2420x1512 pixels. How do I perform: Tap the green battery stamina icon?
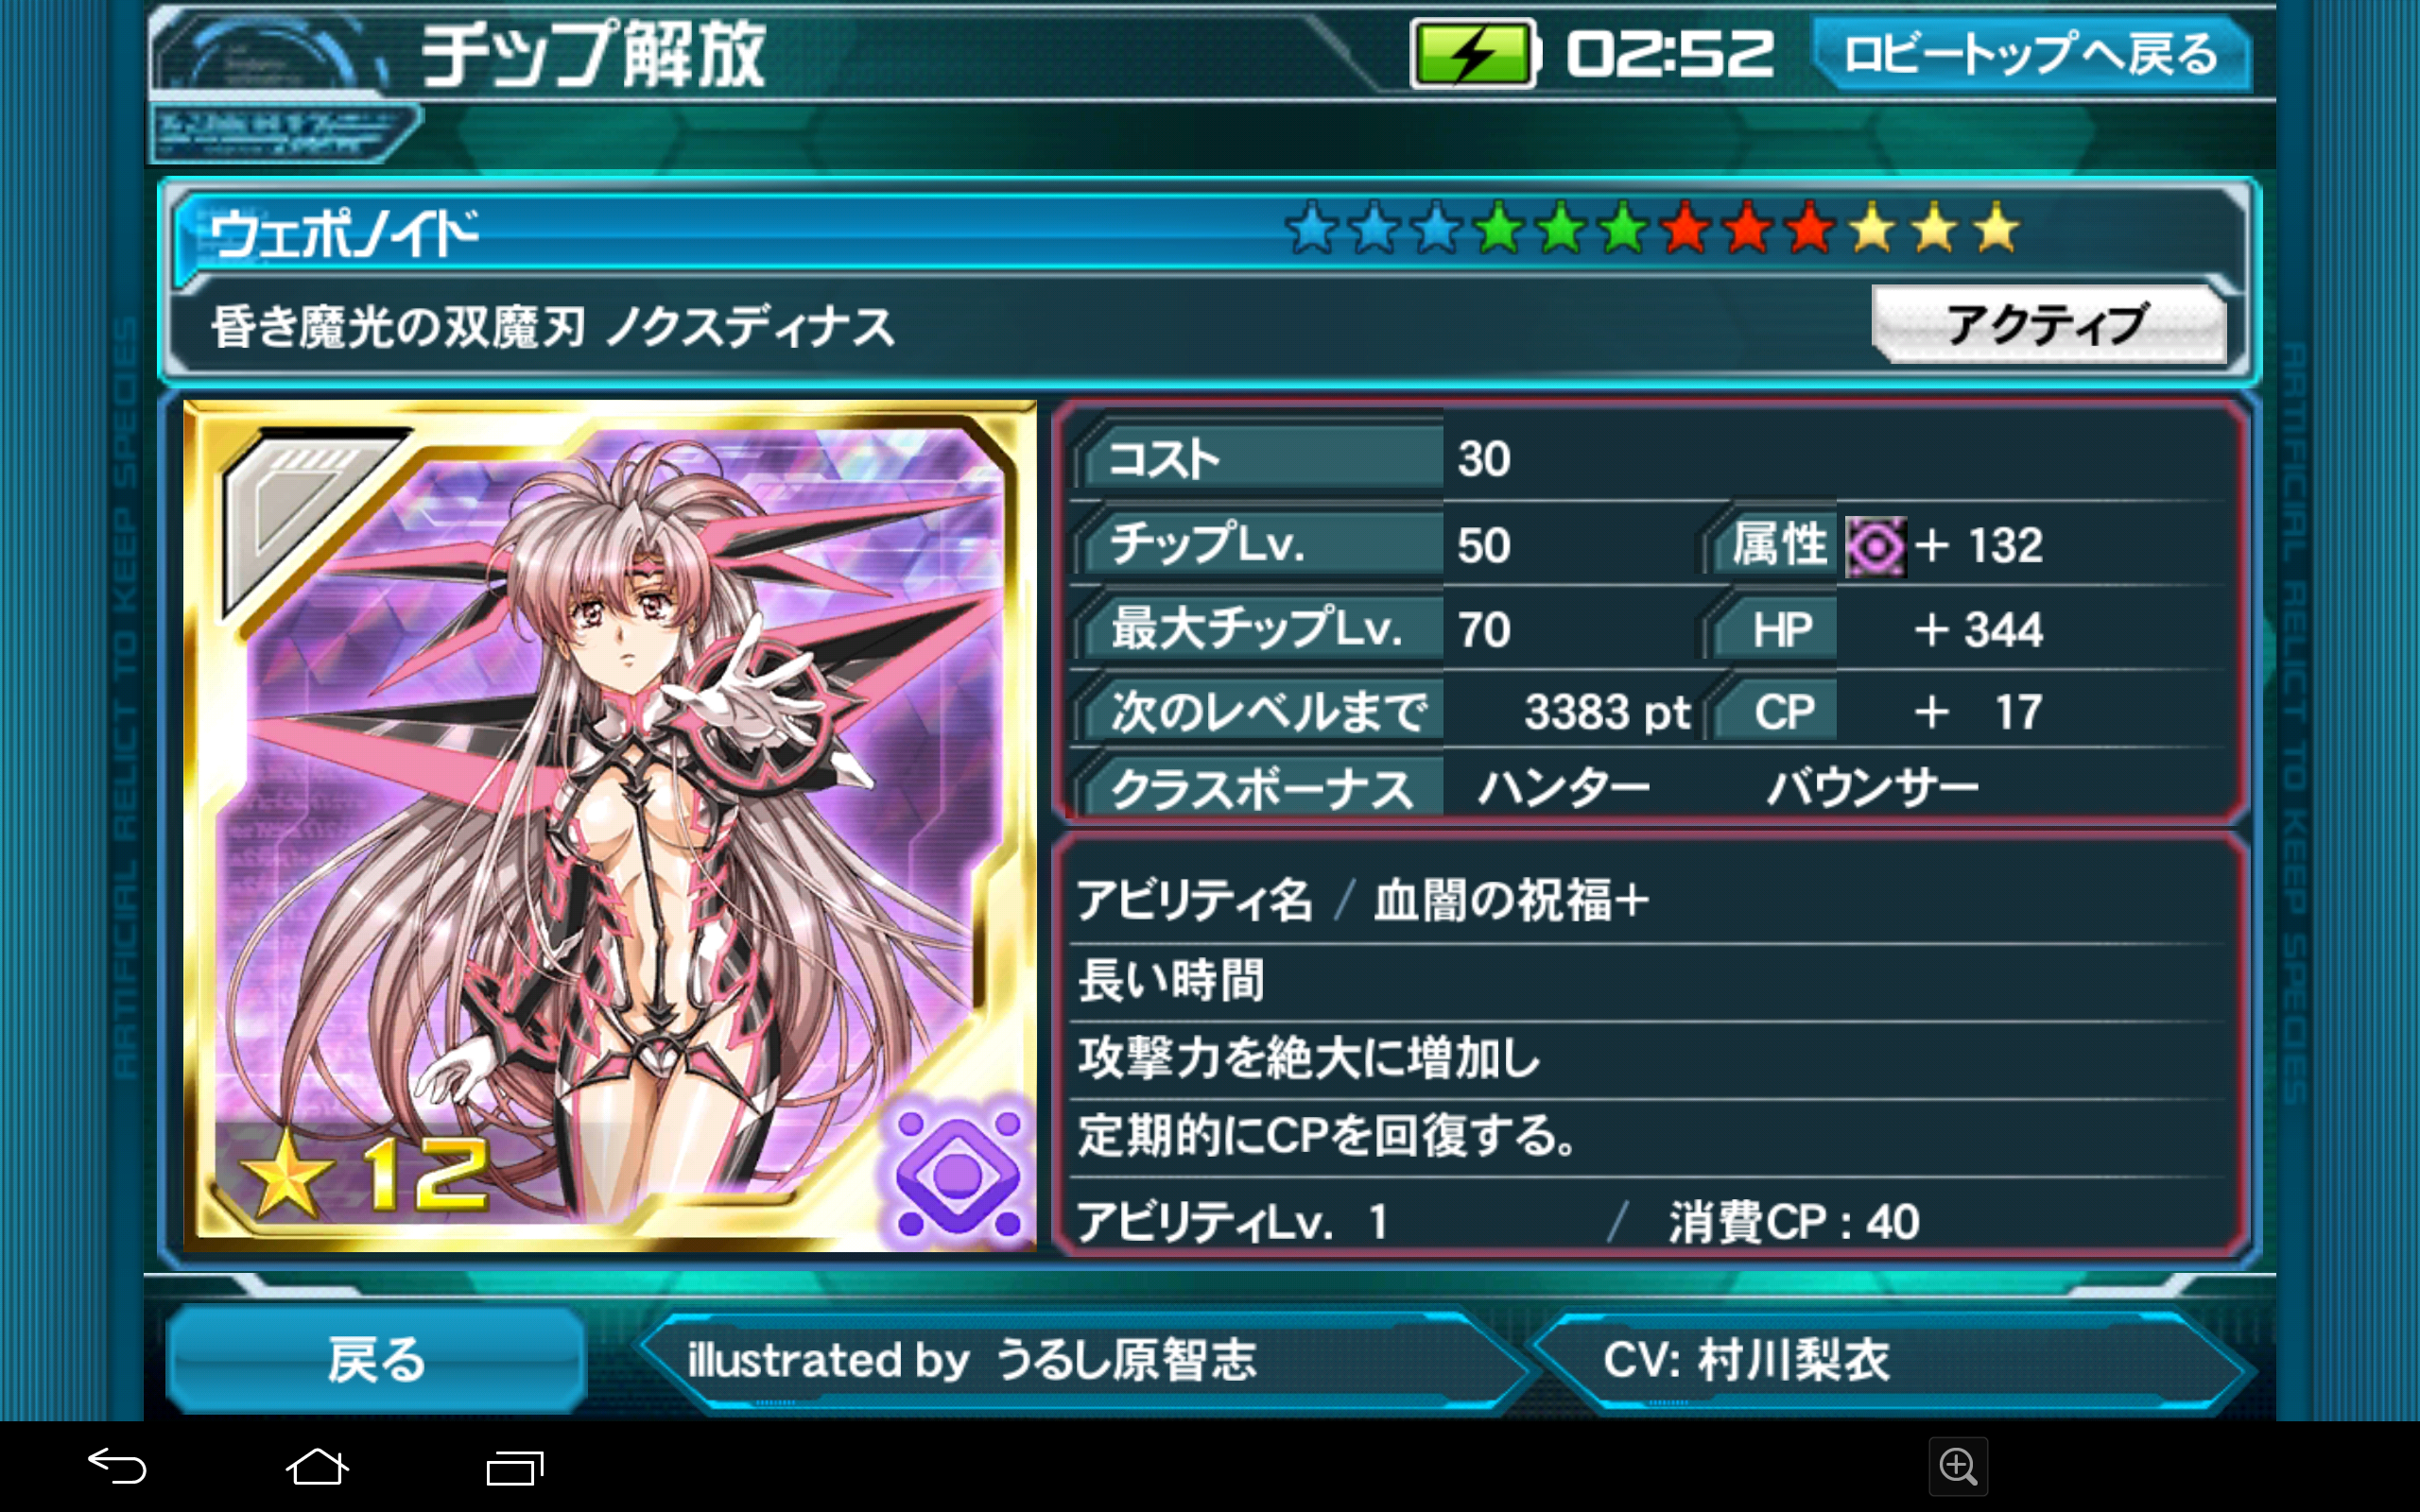point(1473,54)
